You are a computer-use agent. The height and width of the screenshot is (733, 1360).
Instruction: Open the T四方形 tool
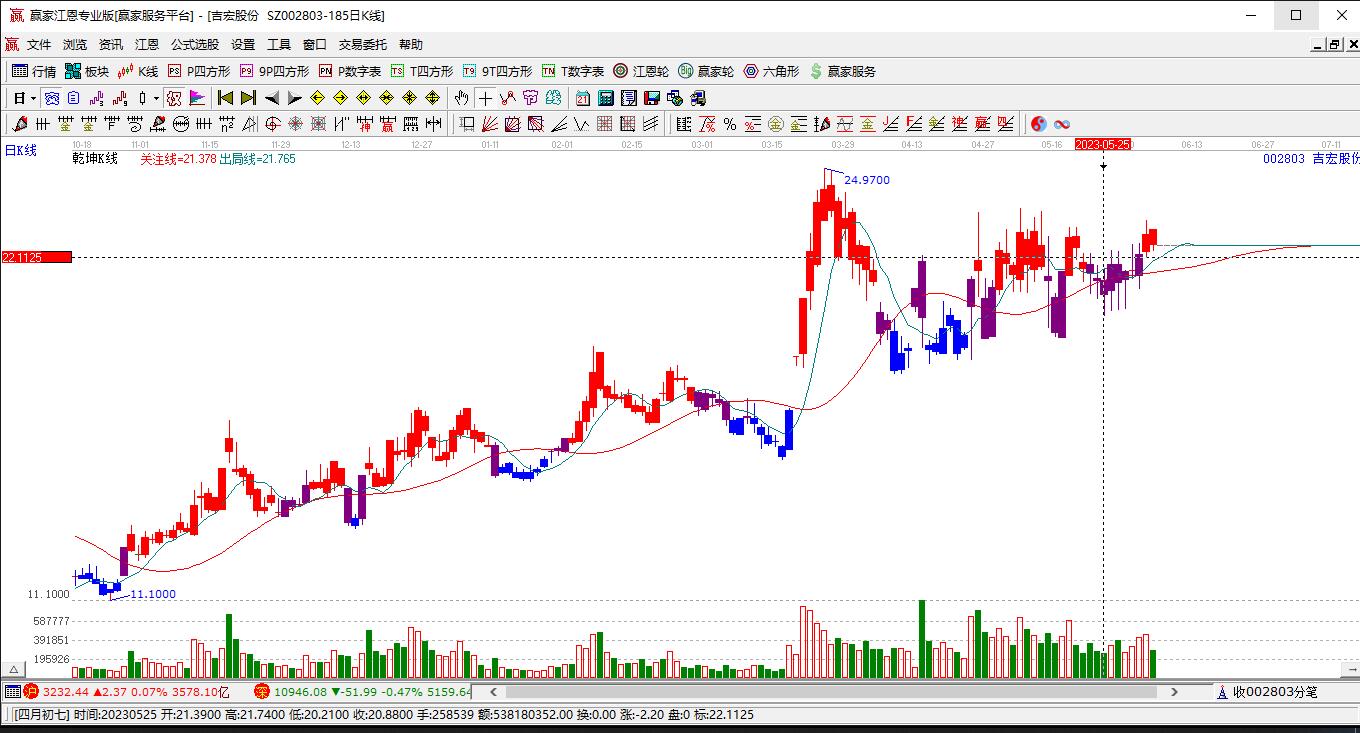click(x=422, y=71)
